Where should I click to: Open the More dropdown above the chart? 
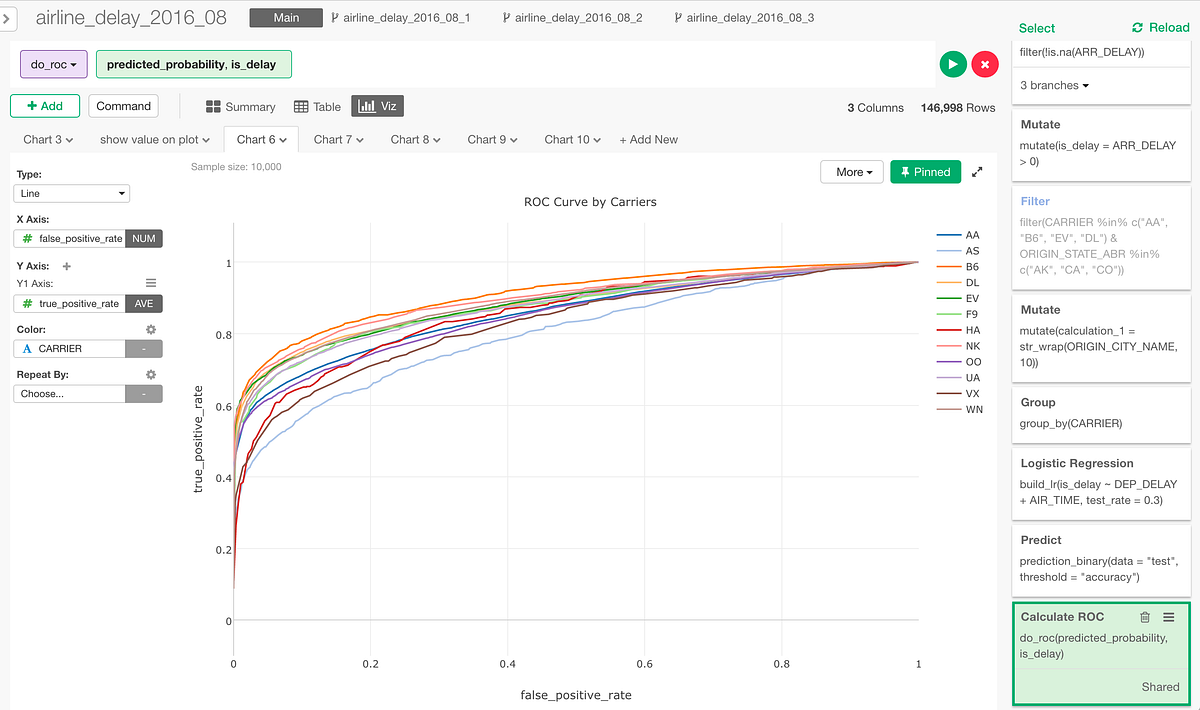coord(851,171)
